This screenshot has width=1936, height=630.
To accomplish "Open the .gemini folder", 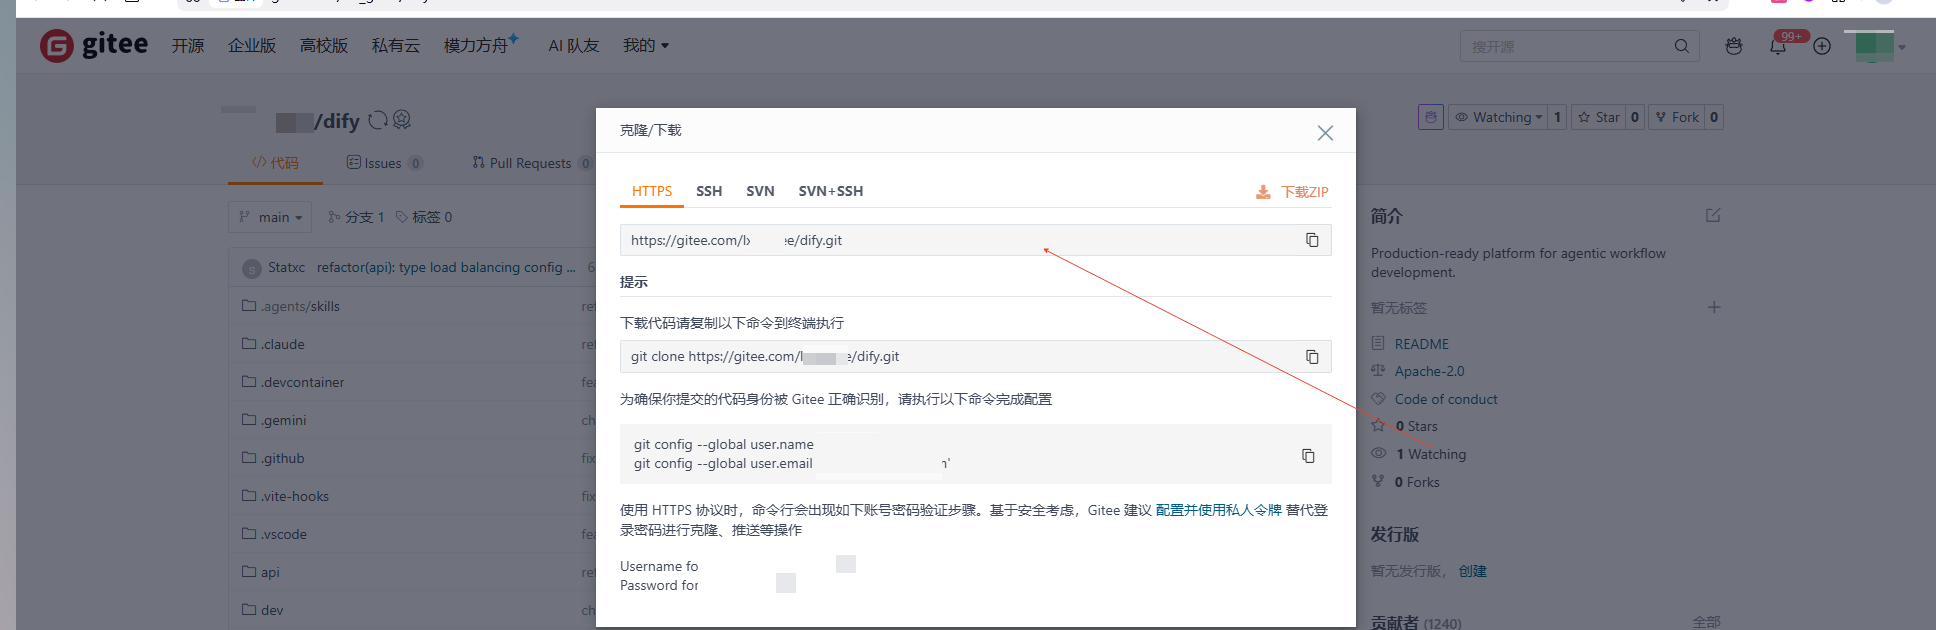I will (x=274, y=420).
